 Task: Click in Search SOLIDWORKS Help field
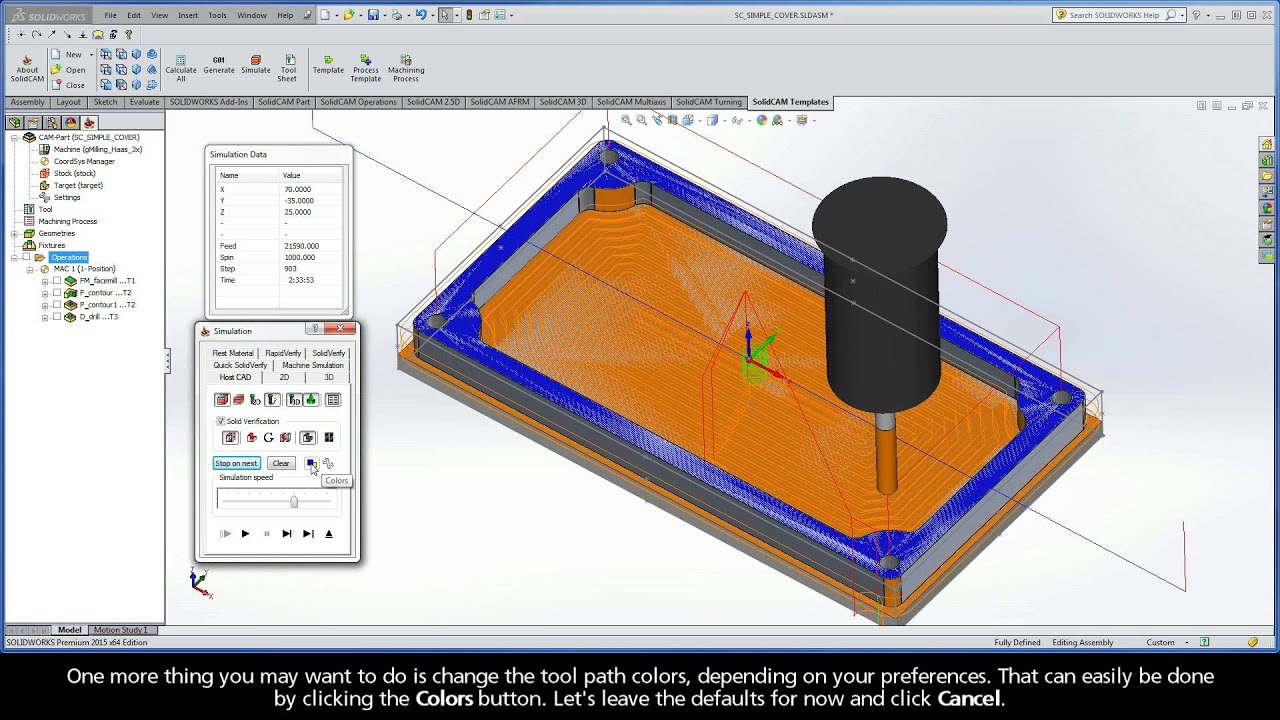pyautogui.click(x=1114, y=15)
